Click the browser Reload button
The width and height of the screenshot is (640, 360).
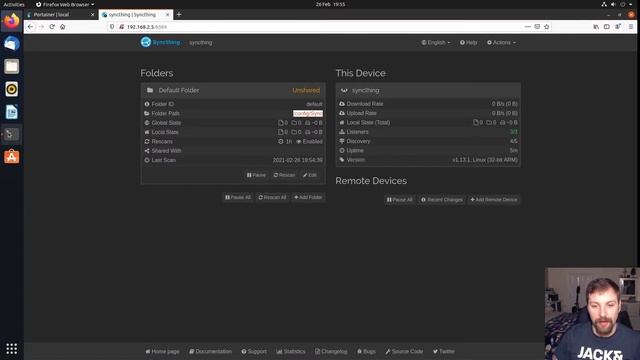[52, 27]
